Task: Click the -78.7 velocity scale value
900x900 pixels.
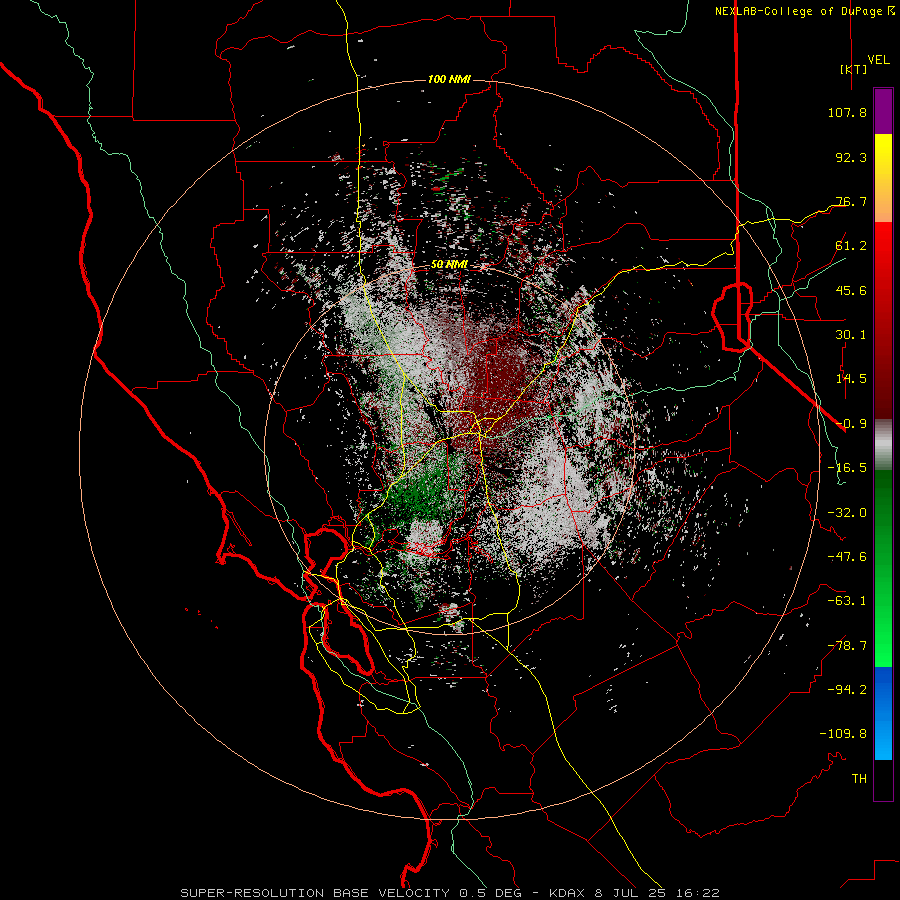Action: click(x=847, y=646)
